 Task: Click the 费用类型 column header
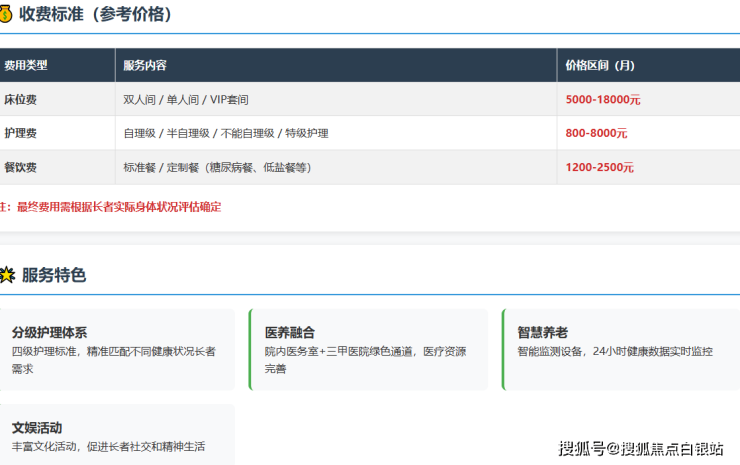point(26,65)
